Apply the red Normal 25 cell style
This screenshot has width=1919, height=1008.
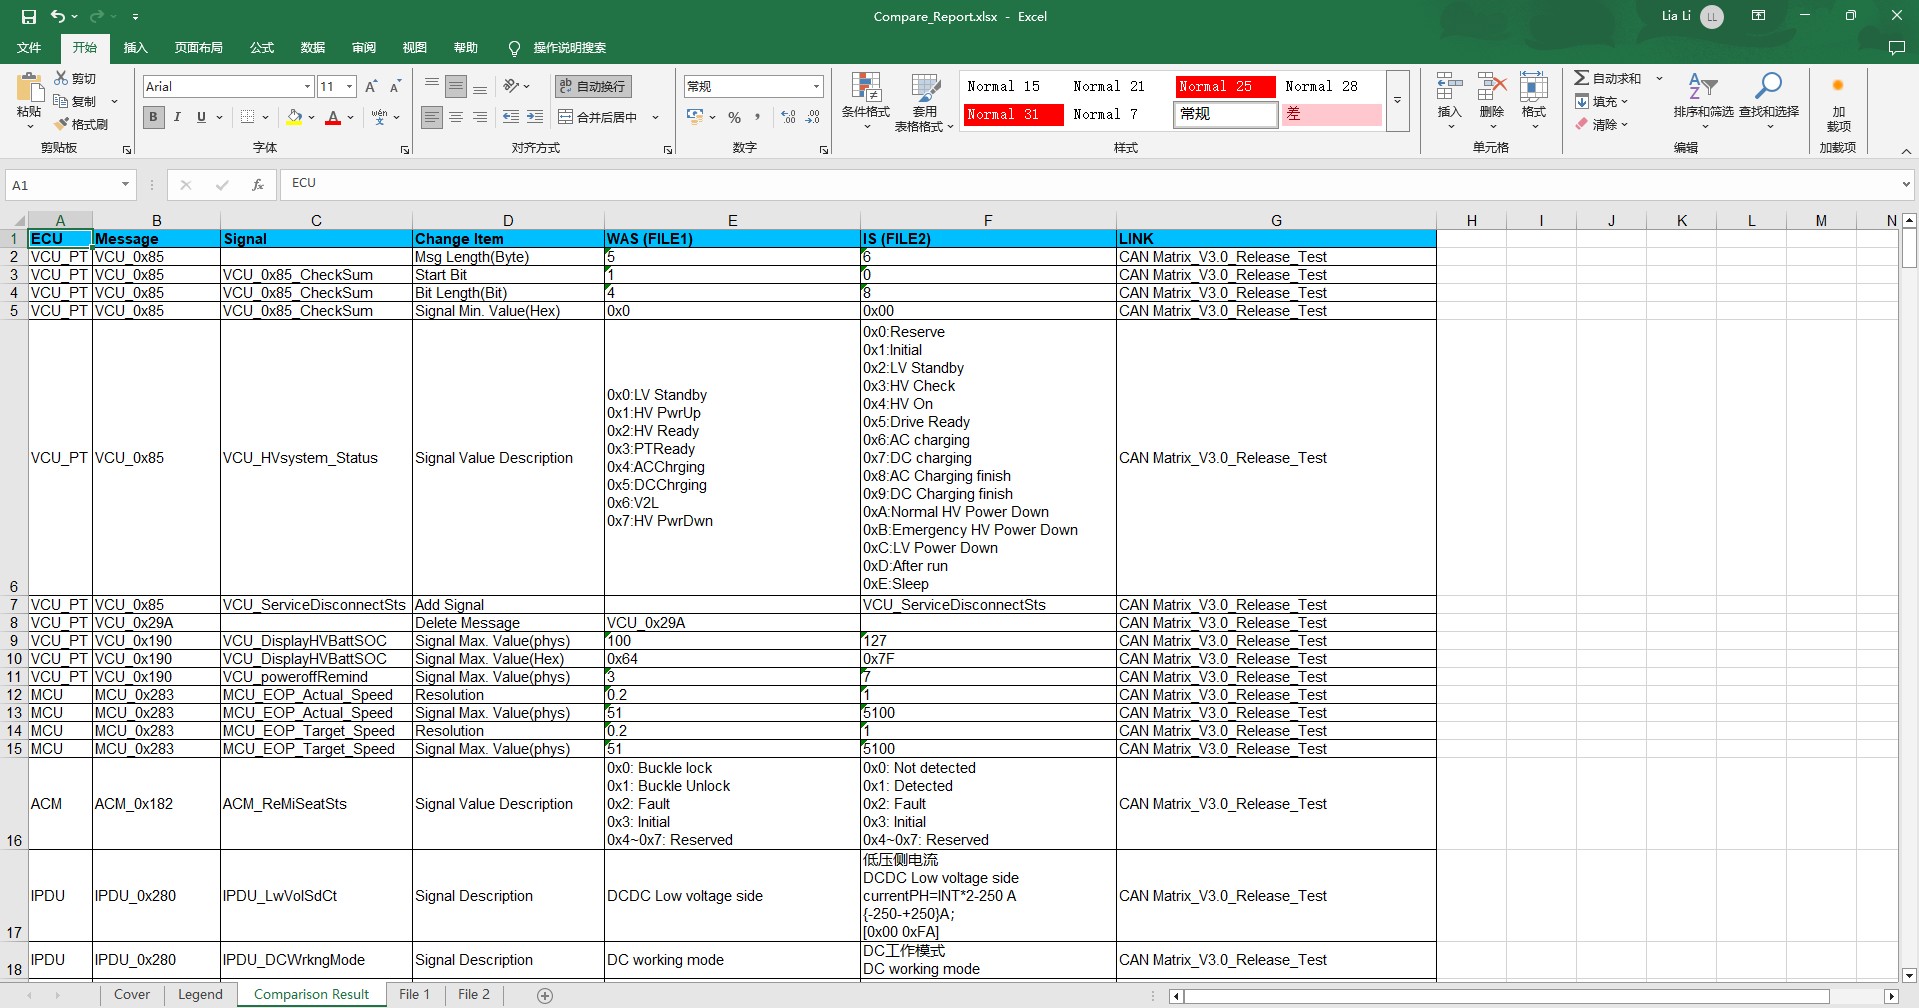coord(1224,87)
